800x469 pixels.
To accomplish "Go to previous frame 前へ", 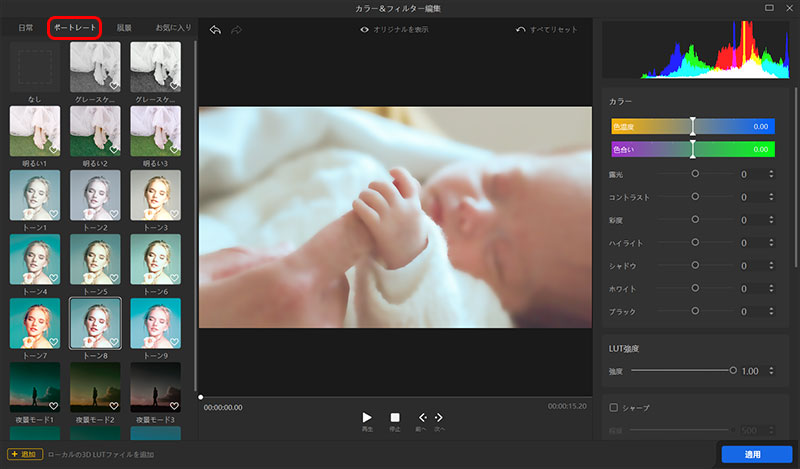I will click(422, 417).
